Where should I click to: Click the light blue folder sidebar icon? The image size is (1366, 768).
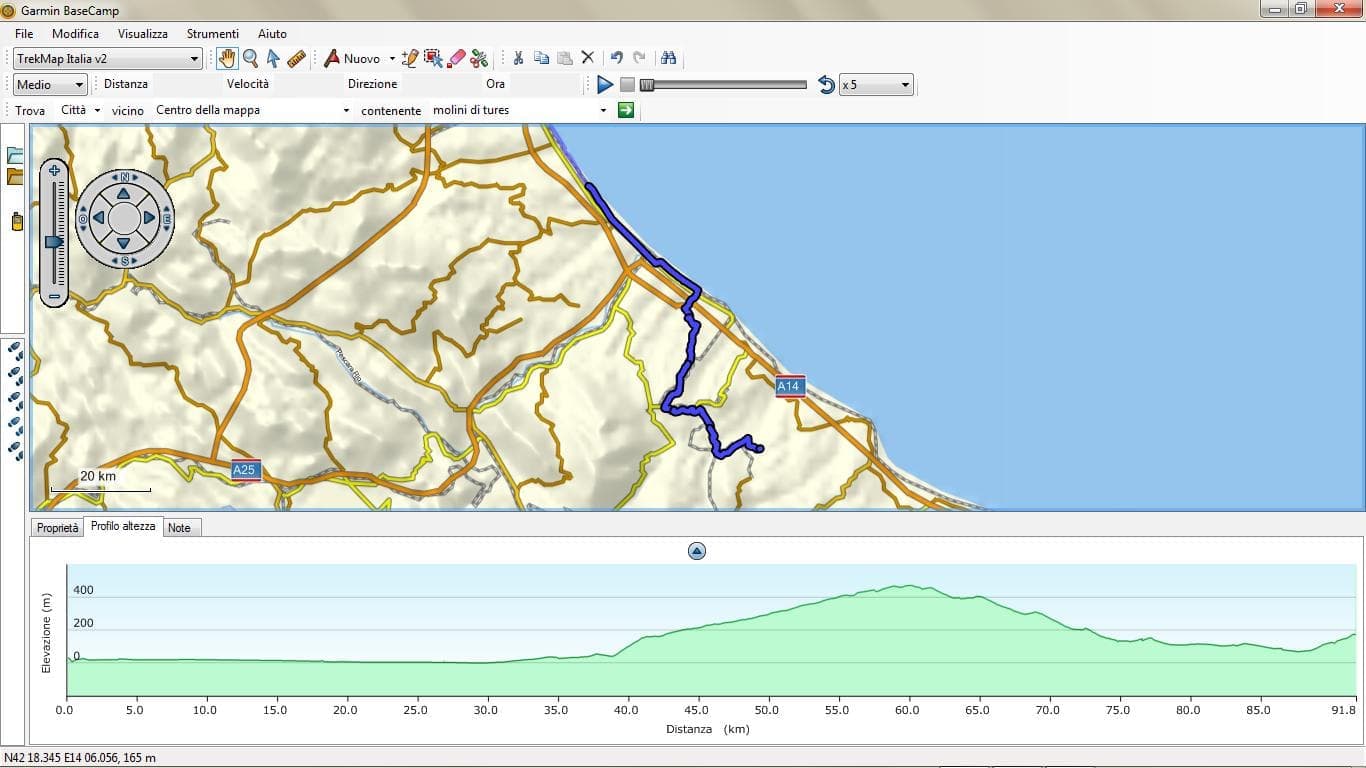(x=15, y=155)
